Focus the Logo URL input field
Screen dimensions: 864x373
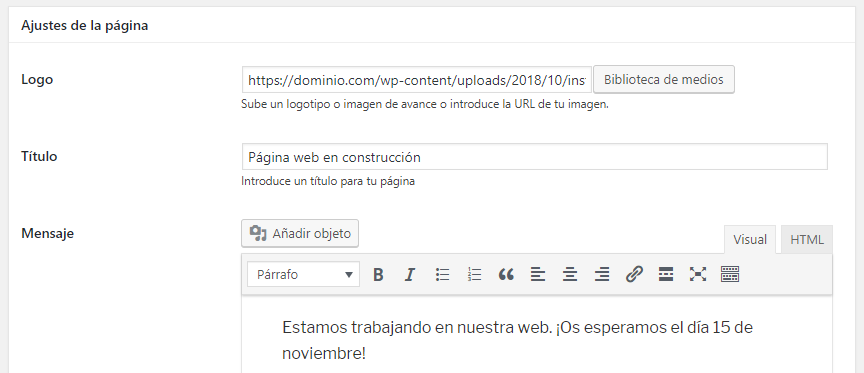coord(417,80)
